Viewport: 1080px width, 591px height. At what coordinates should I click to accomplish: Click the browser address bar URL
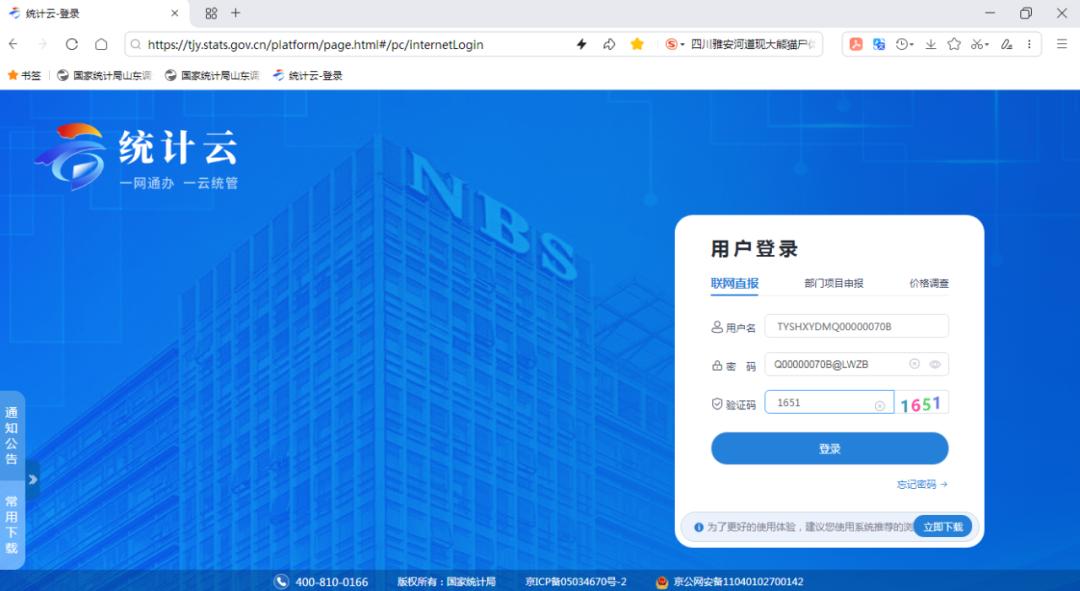coord(315,44)
